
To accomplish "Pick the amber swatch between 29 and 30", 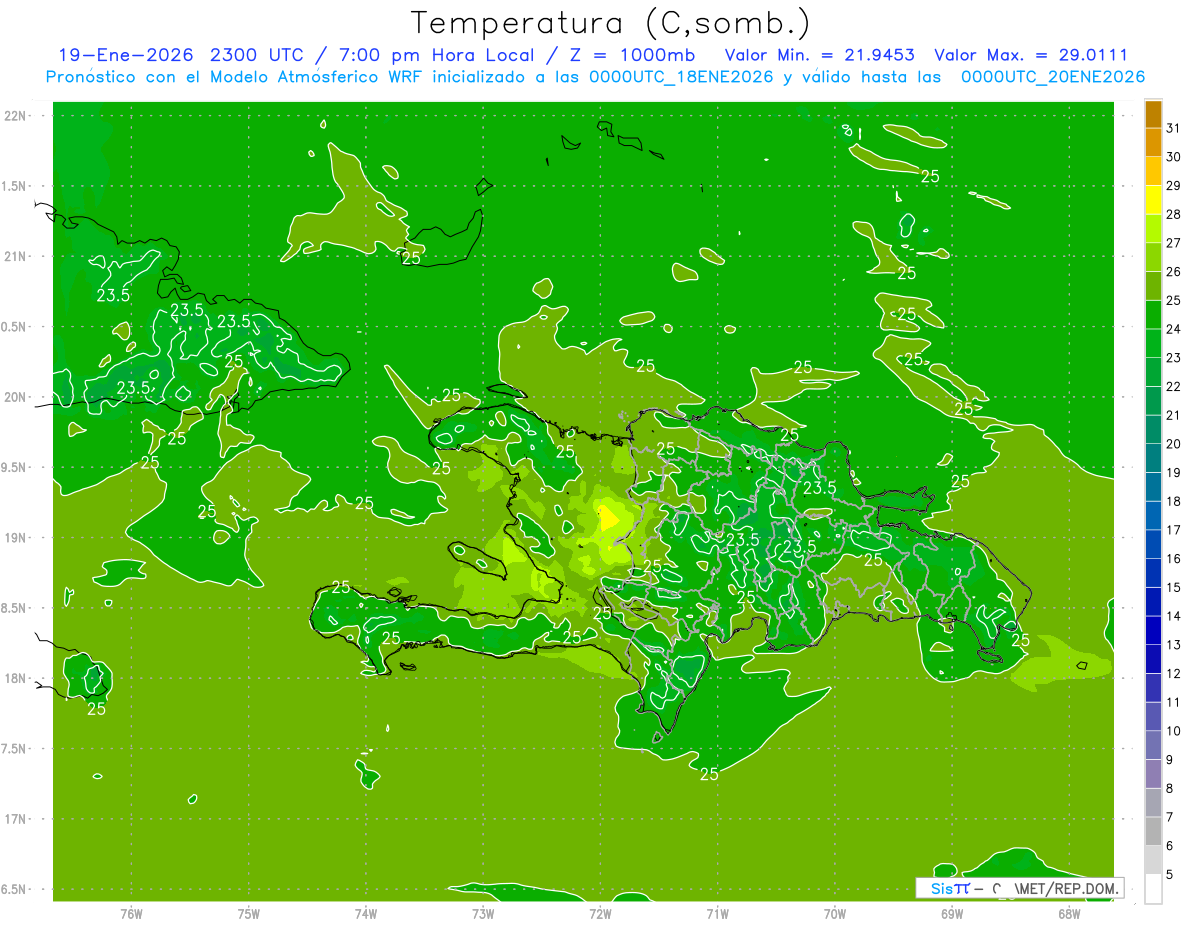I will click(x=1153, y=171).
